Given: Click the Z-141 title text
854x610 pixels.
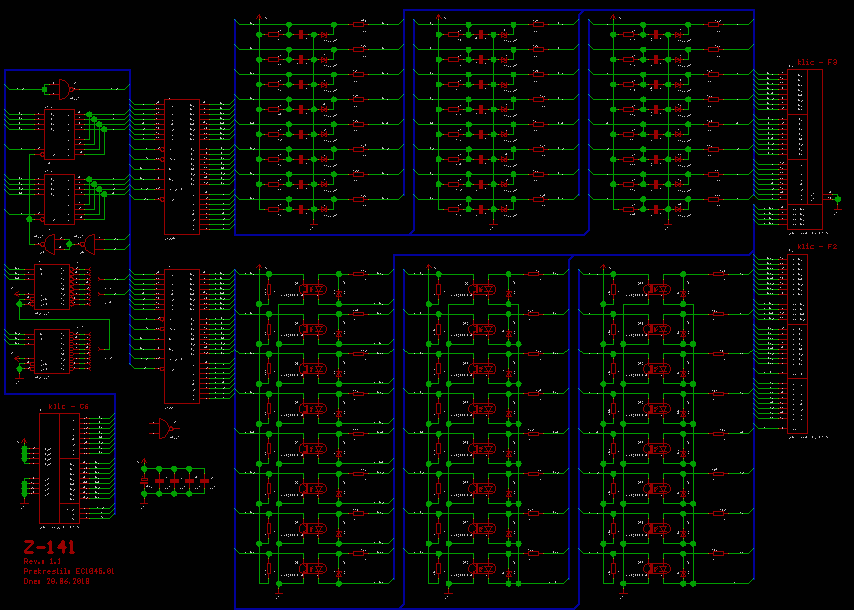Looking at the screenshot, I should (x=50, y=547).
